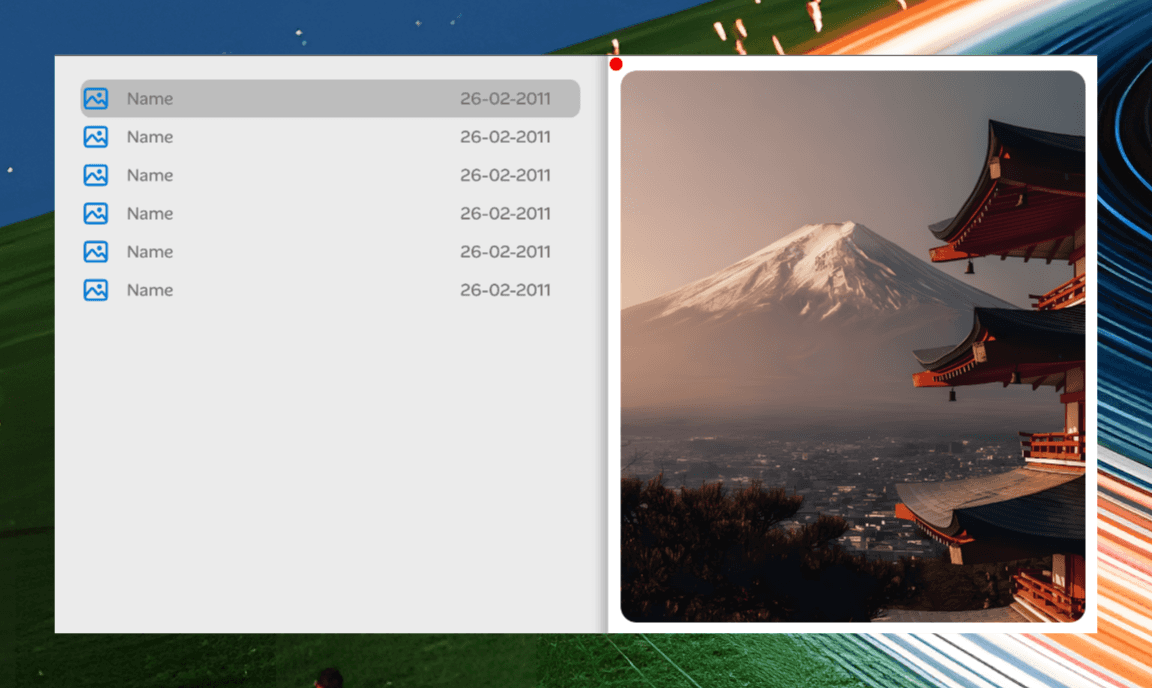The image size is (1152, 688).
Task: Click the 26-02-2011 date in the second row
Action: [x=505, y=137]
